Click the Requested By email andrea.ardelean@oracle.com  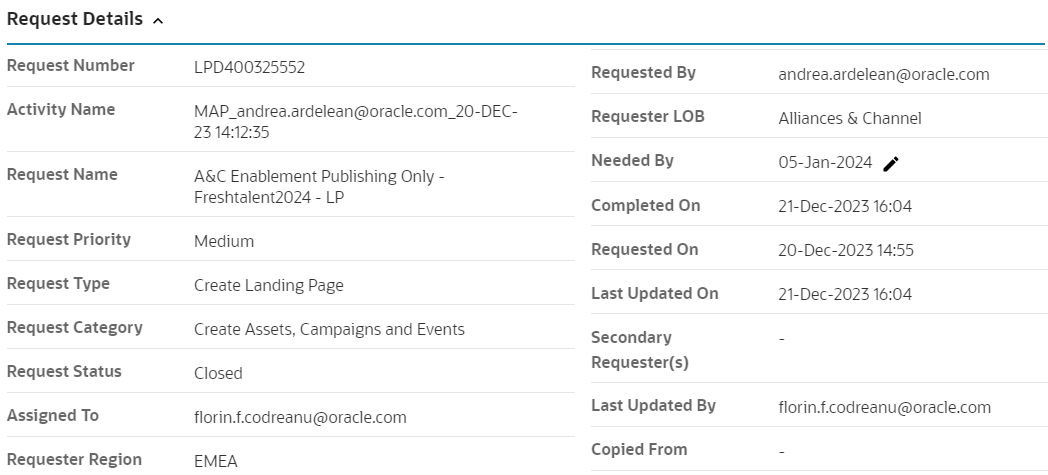[x=883, y=74]
